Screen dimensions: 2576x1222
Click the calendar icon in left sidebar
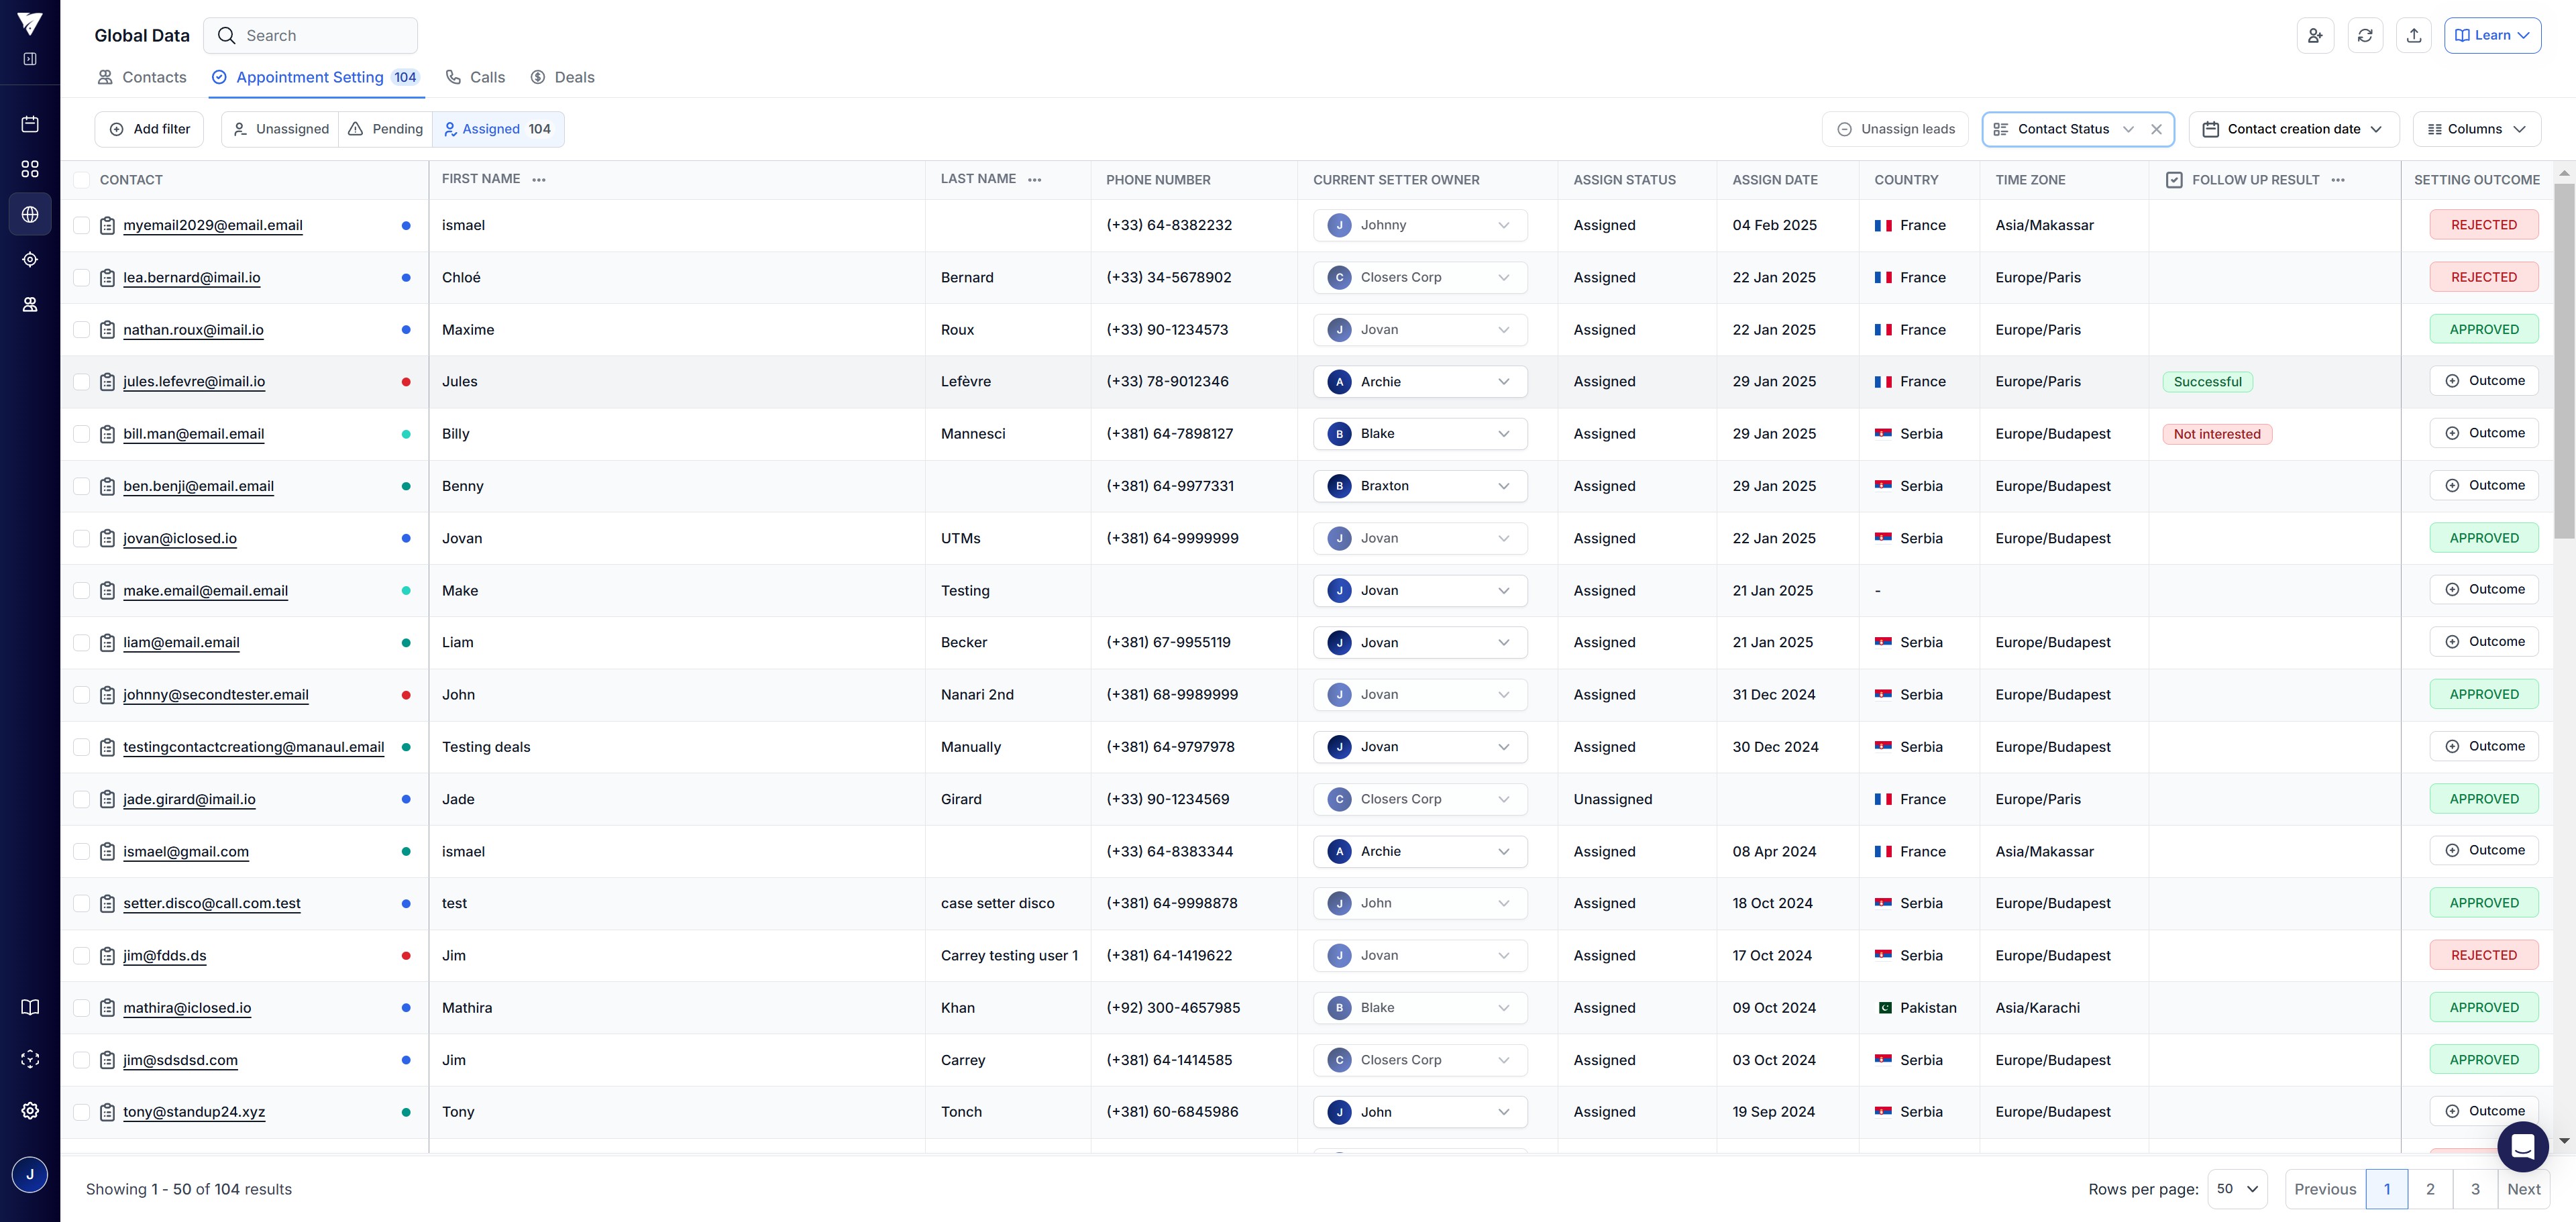(30, 124)
